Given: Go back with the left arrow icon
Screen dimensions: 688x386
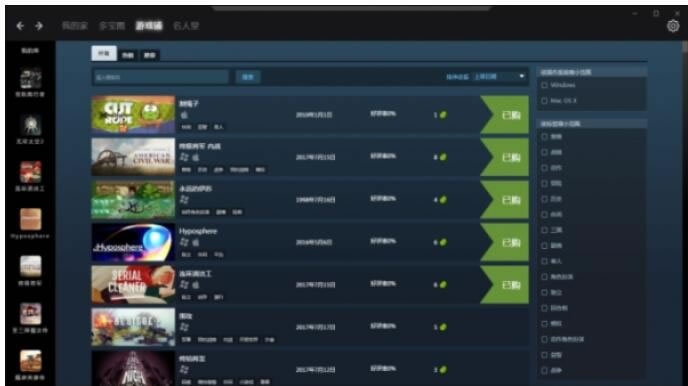Looking at the screenshot, I should coord(20,26).
